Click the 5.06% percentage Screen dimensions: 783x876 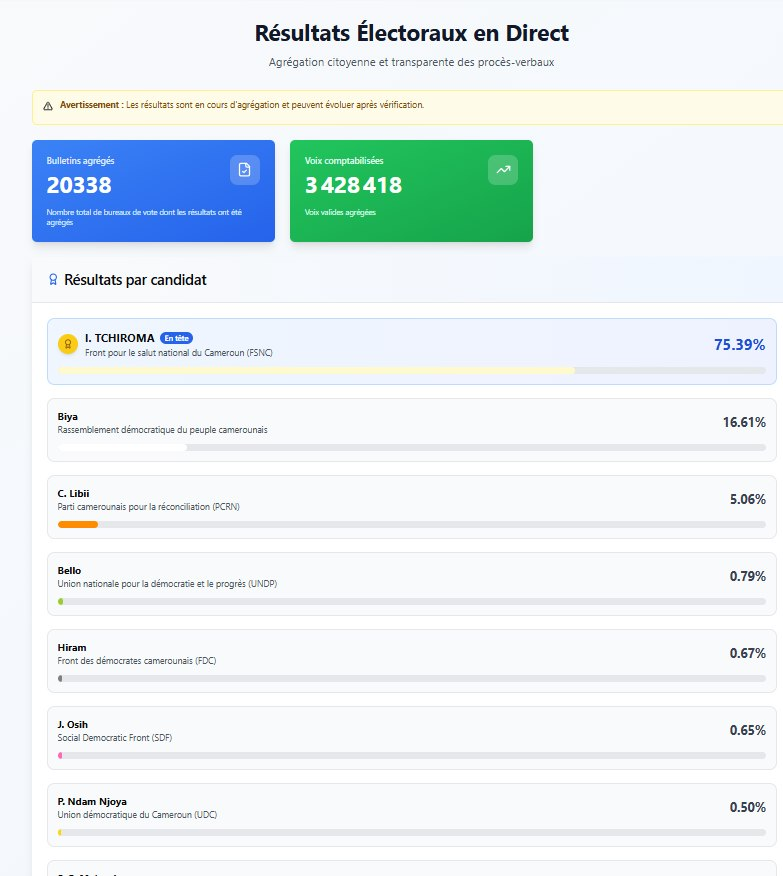[748, 499]
